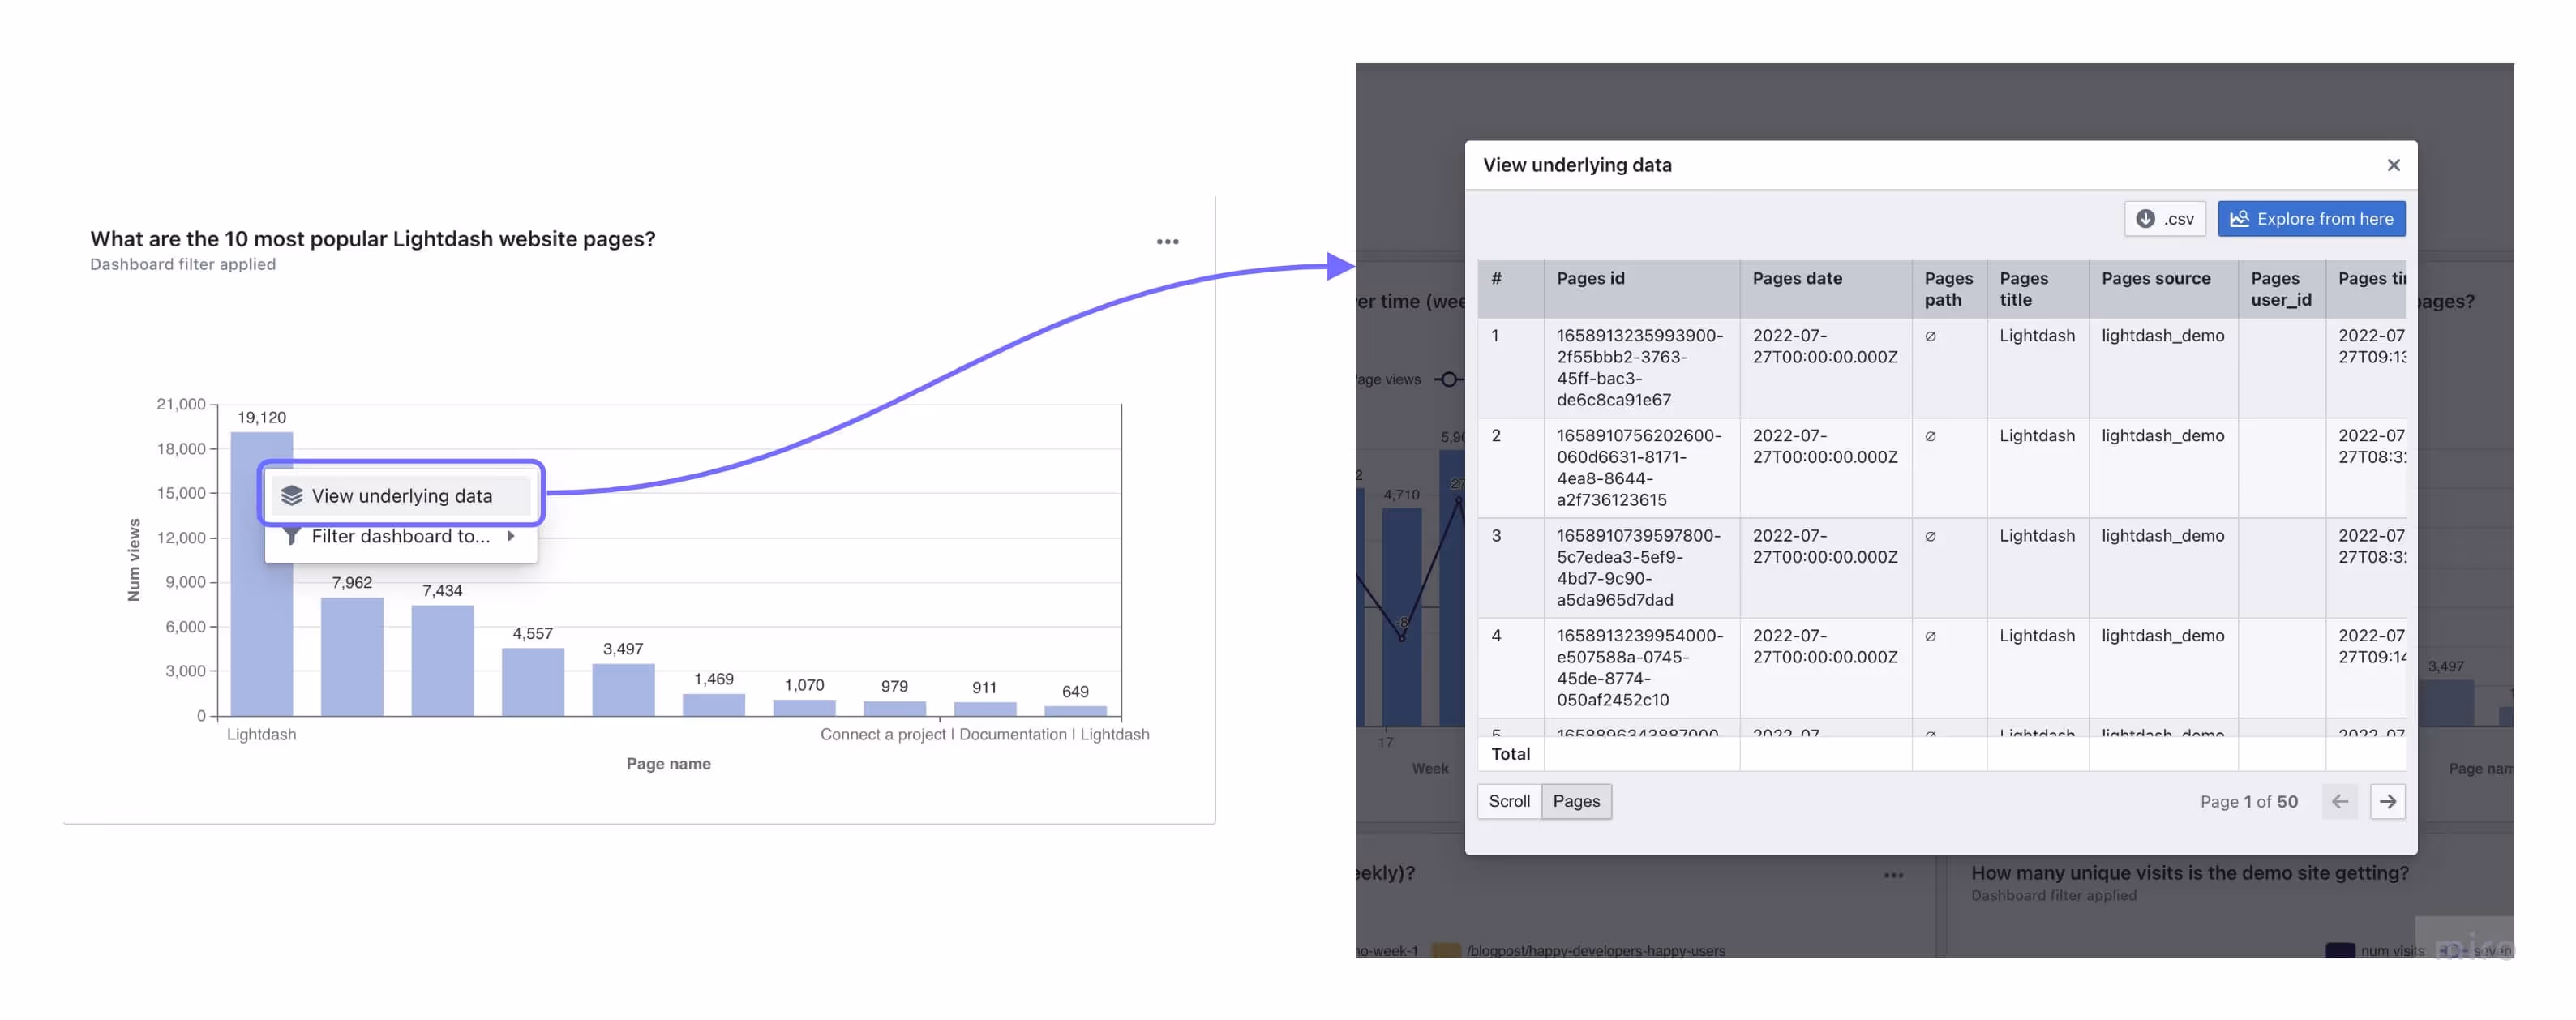Click the previous page left arrow
2576x1020 pixels.
(2339, 802)
